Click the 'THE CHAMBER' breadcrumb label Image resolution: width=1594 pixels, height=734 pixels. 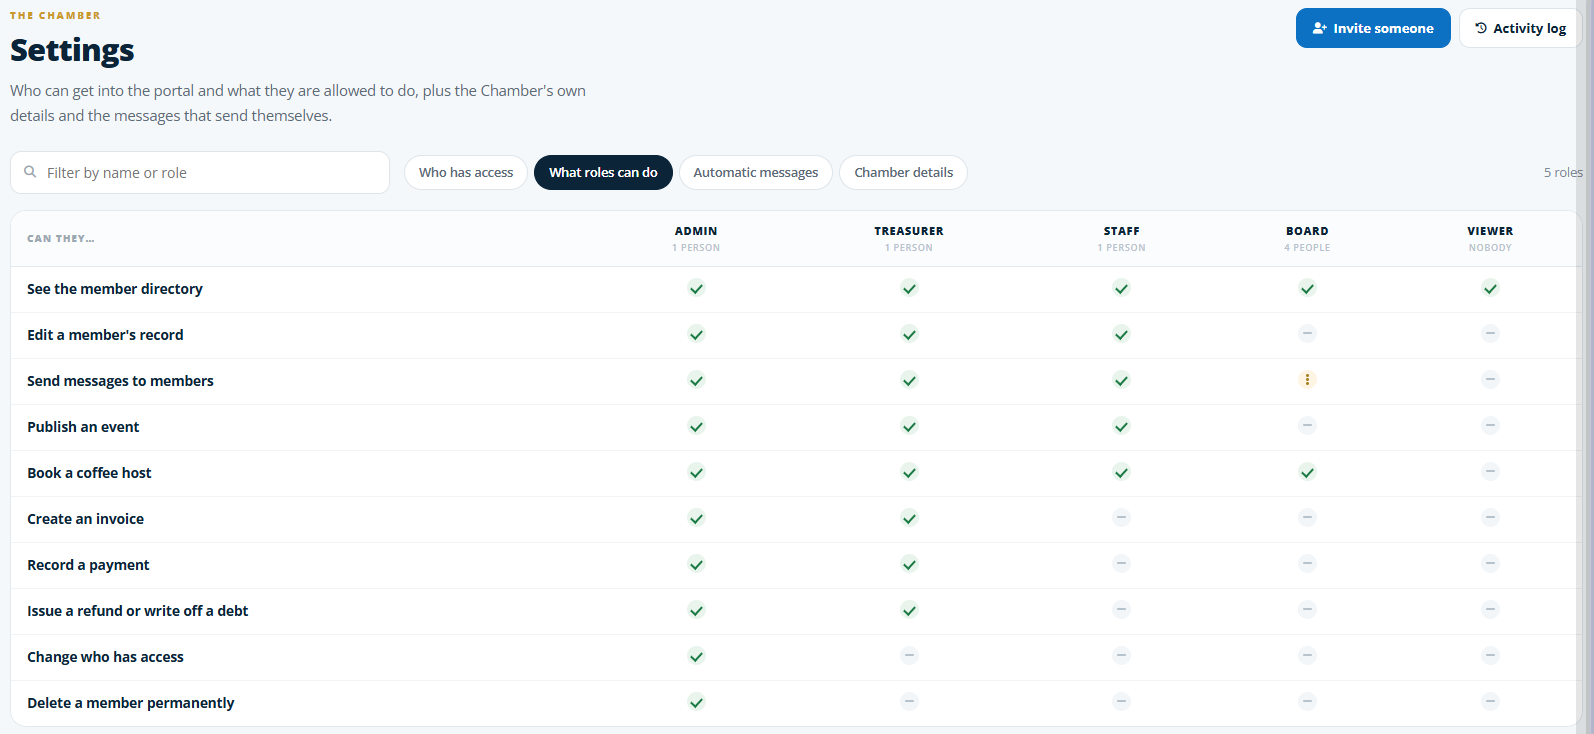click(x=55, y=15)
